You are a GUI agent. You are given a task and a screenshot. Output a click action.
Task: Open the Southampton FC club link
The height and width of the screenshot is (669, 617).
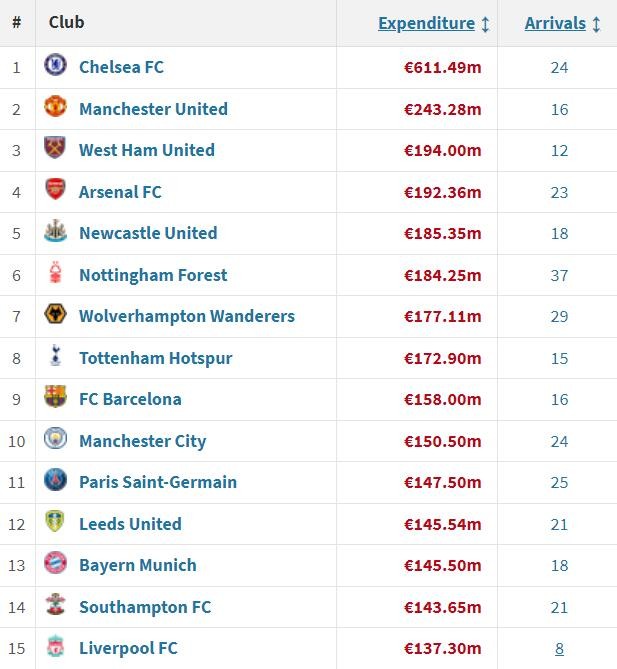tap(145, 607)
